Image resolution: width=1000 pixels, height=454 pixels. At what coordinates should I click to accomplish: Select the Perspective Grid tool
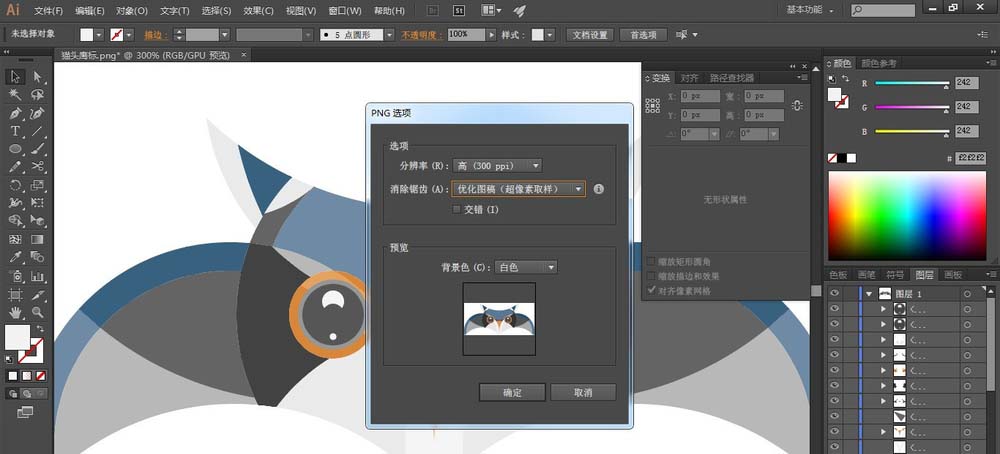[38, 221]
